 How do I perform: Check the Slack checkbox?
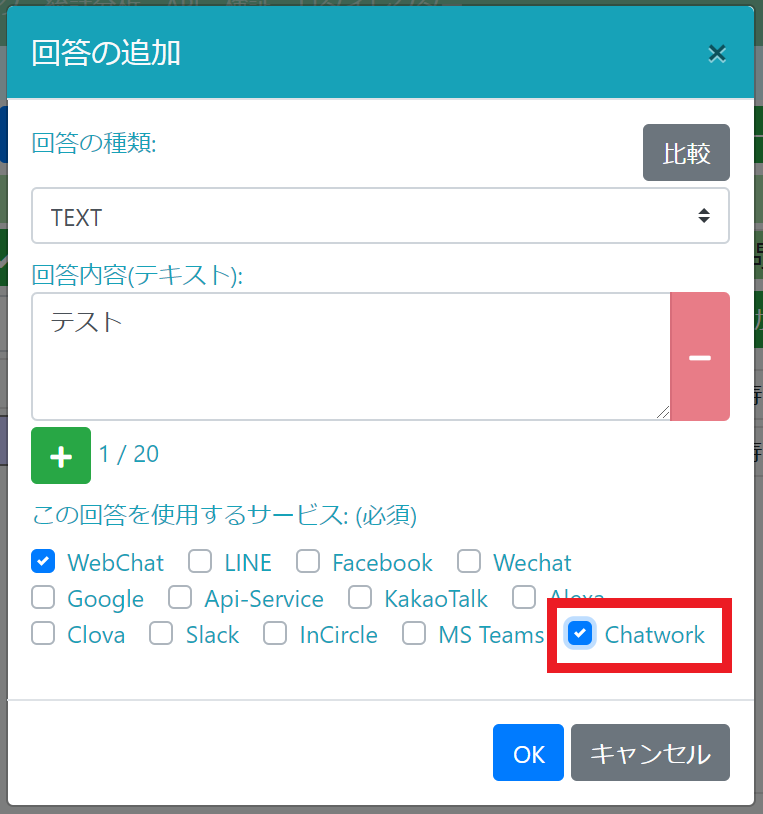pos(161,633)
